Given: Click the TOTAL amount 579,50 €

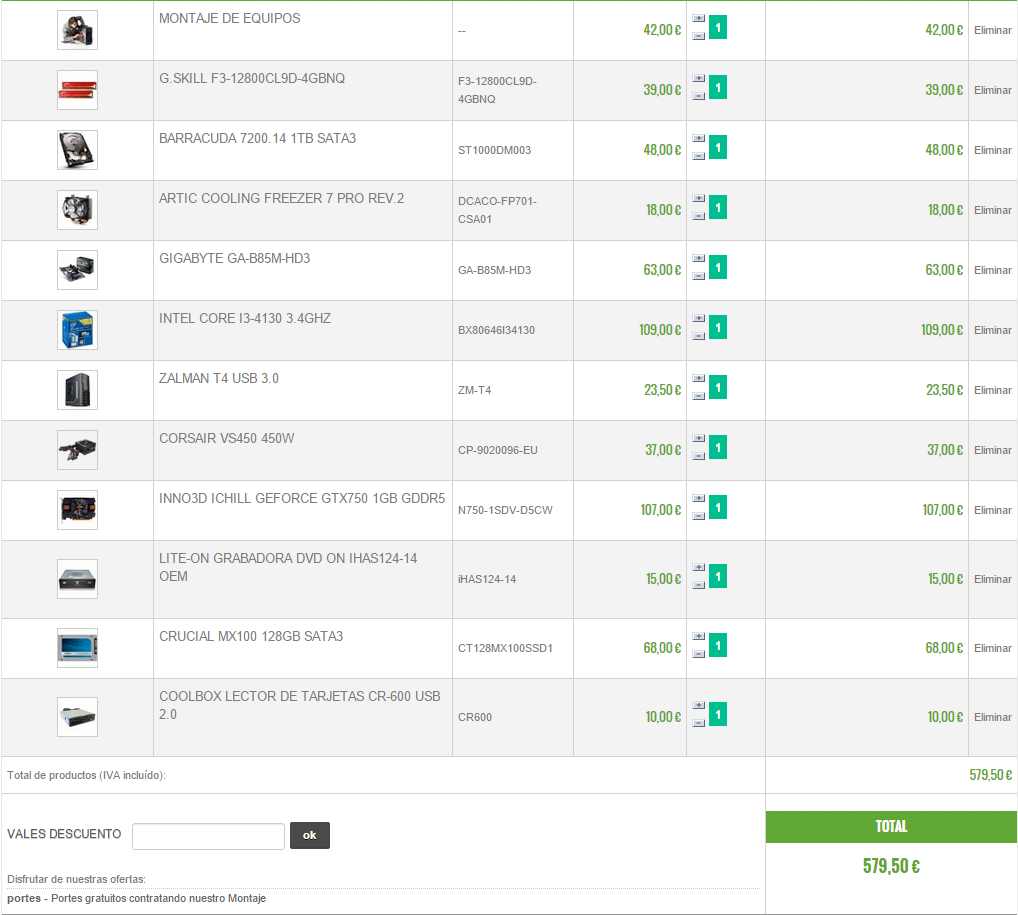Looking at the screenshot, I should [891, 866].
